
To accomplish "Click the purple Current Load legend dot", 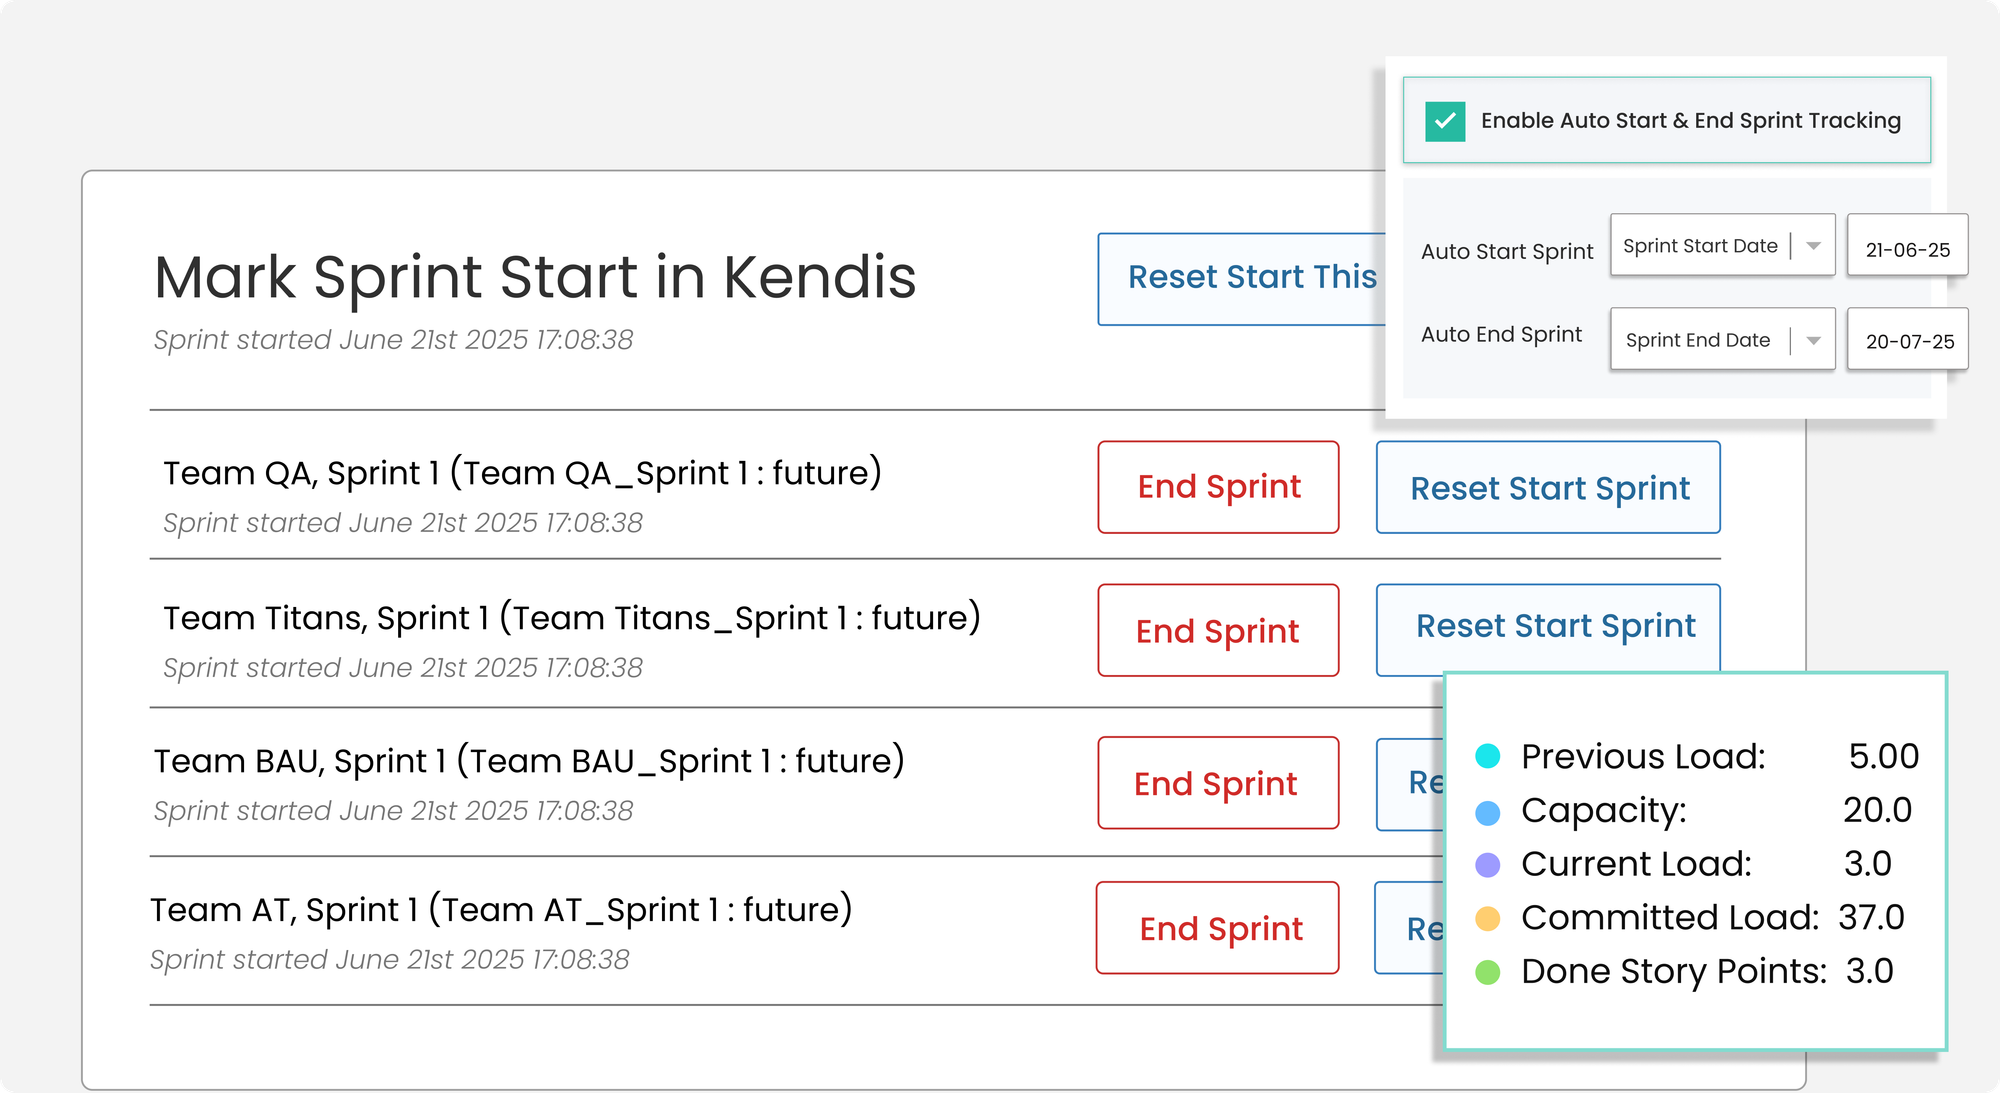I will [x=1488, y=865].
